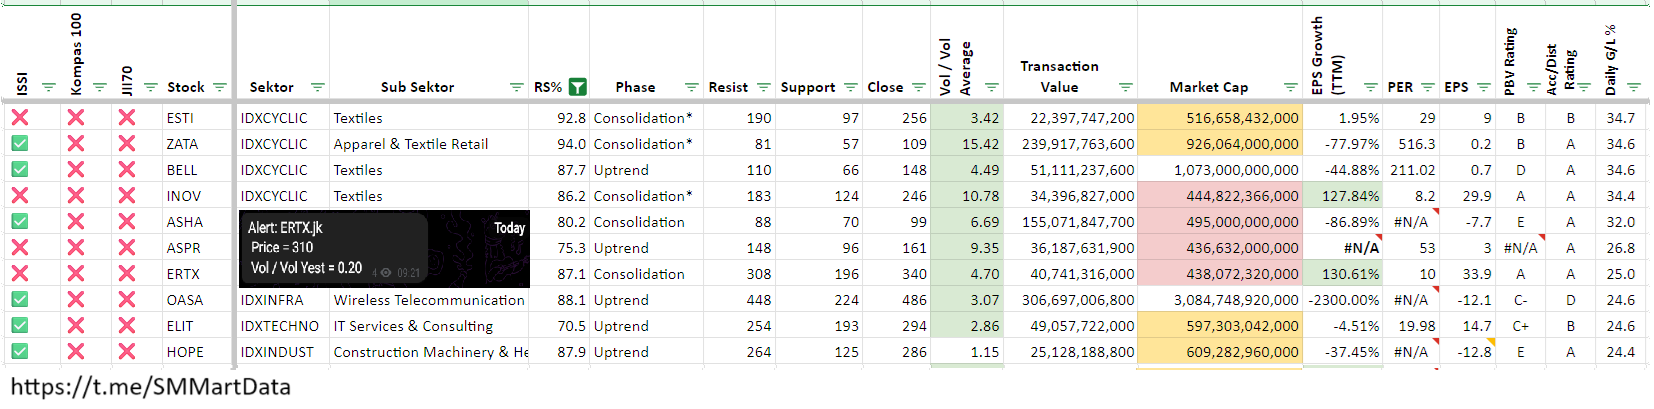Viewport: 1654px width, 409px height.
Task: Click the green RS% filter icon
Action: (x=577, y=87)
